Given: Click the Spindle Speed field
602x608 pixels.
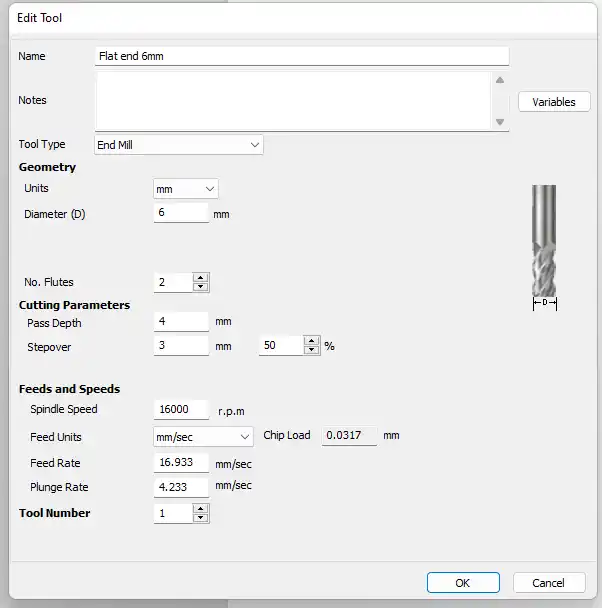Looking at the screenshot, I should pyautogui.click(x=181, y=409).
